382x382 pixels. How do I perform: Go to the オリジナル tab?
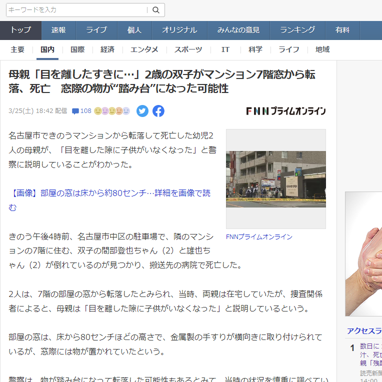coord(180,30)
